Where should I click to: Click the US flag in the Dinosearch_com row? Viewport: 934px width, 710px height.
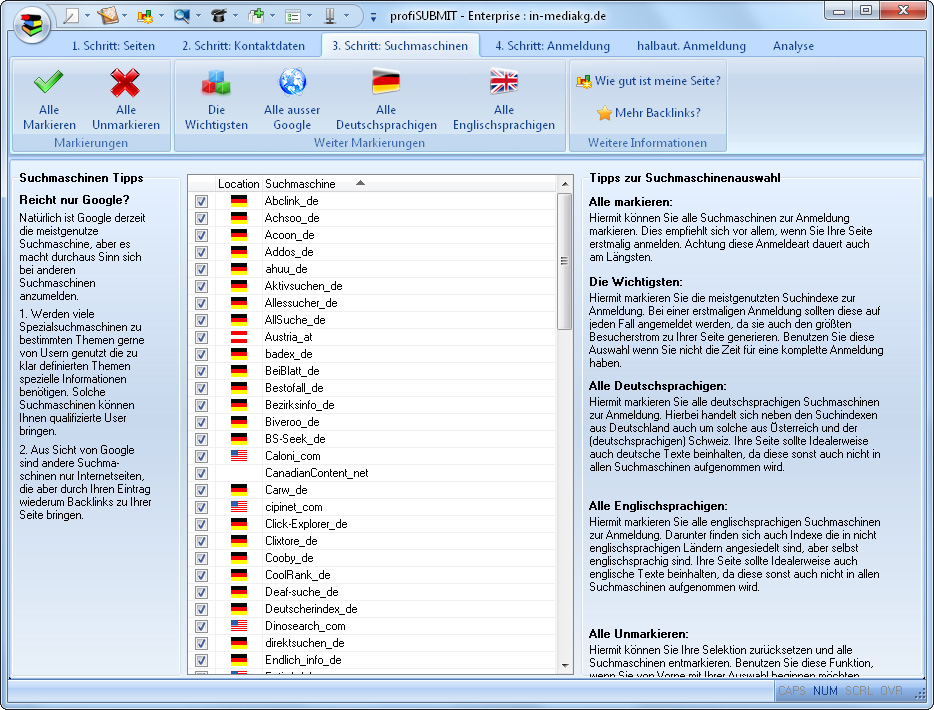click(239, 626)
